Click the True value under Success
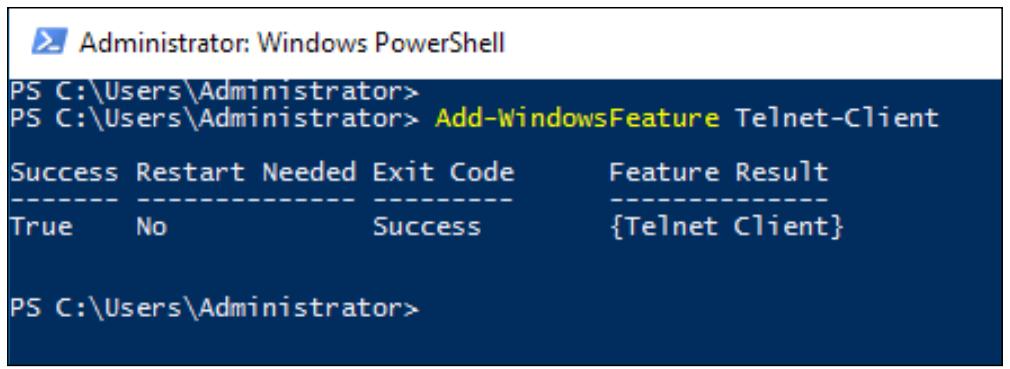This screenshot has width=1010, height=369. (x=41, y=227)
